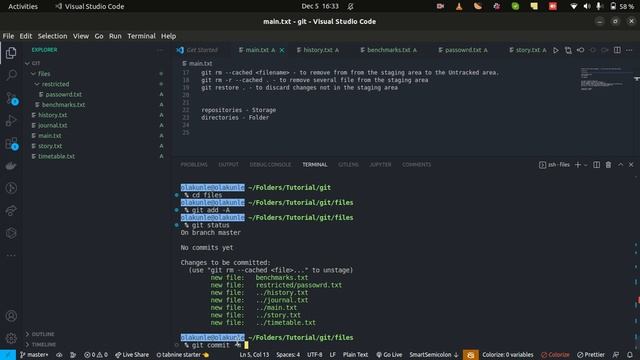The image size is (640, 360).
Task: Click the Dec 5 16:33 clock
Action: pos(320,6)
